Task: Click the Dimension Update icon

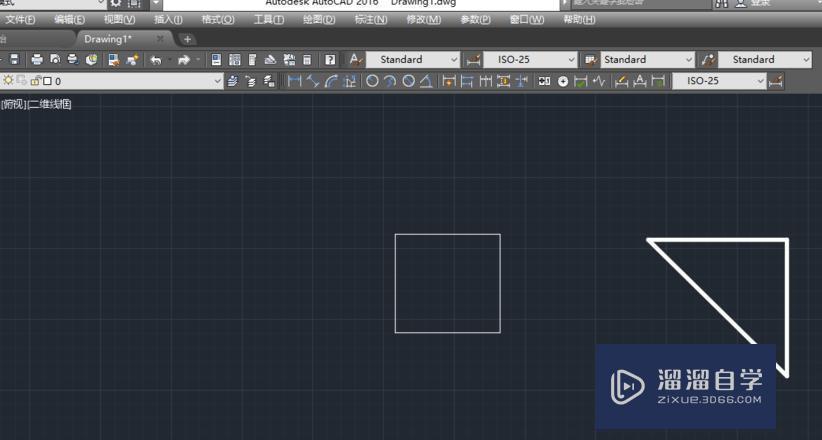Action: 658,81
